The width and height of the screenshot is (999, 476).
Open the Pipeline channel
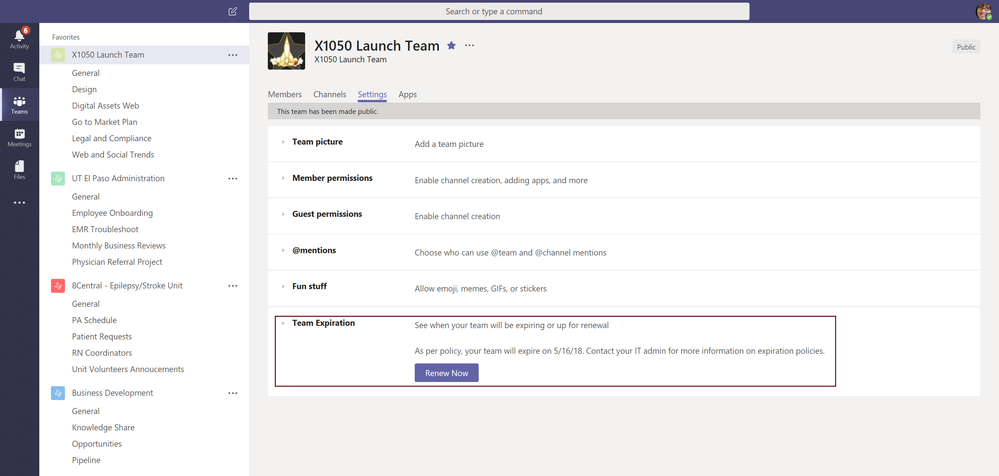(86, 460)
